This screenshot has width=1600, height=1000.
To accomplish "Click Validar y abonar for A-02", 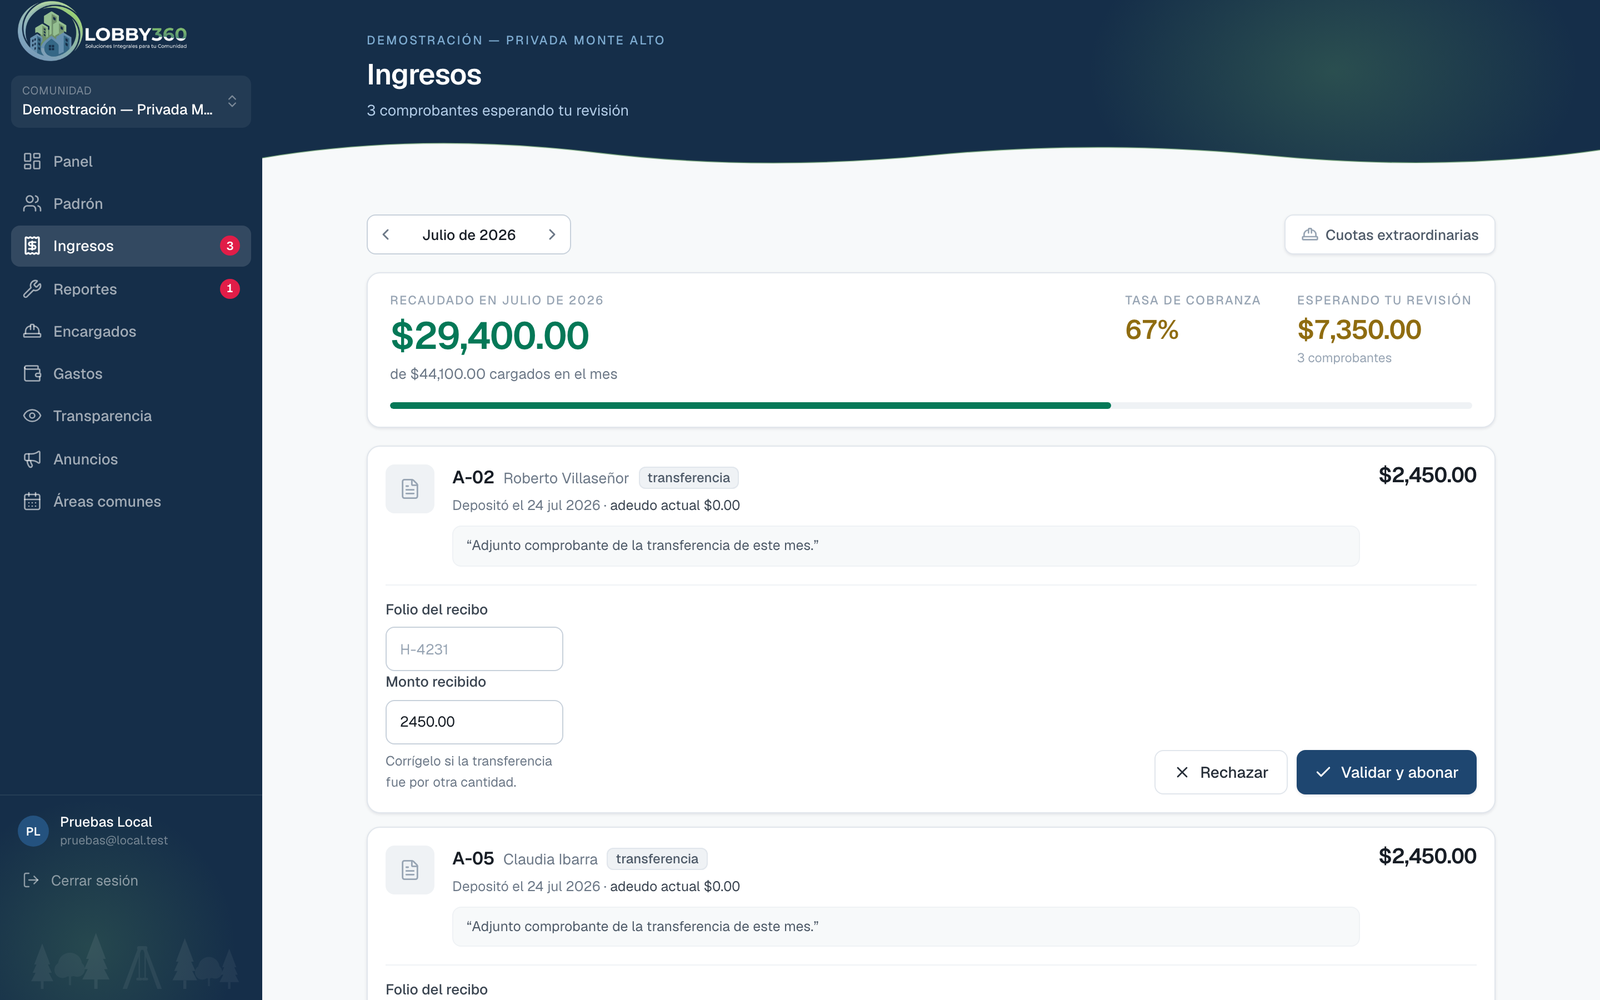I will tap(1386, 772).
